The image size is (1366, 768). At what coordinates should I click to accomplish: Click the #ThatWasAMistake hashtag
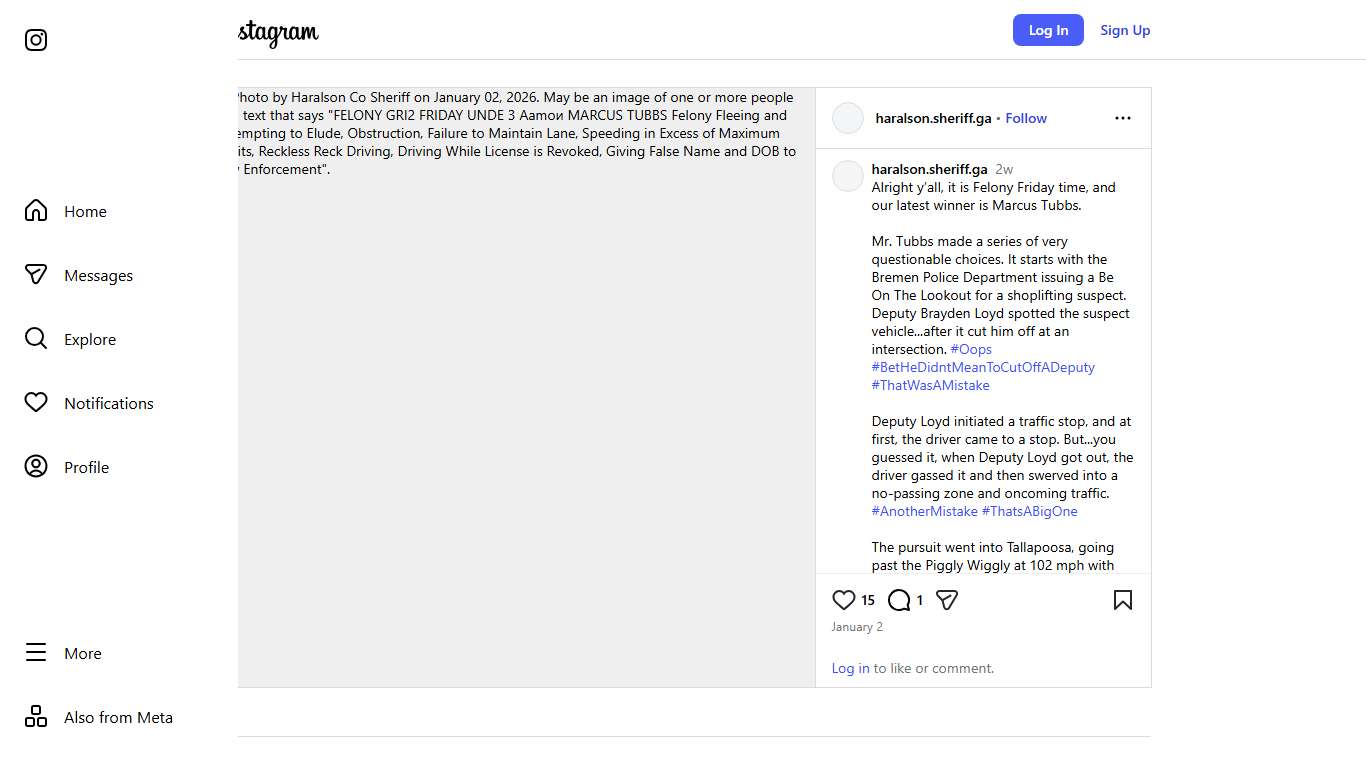point(930,385)
